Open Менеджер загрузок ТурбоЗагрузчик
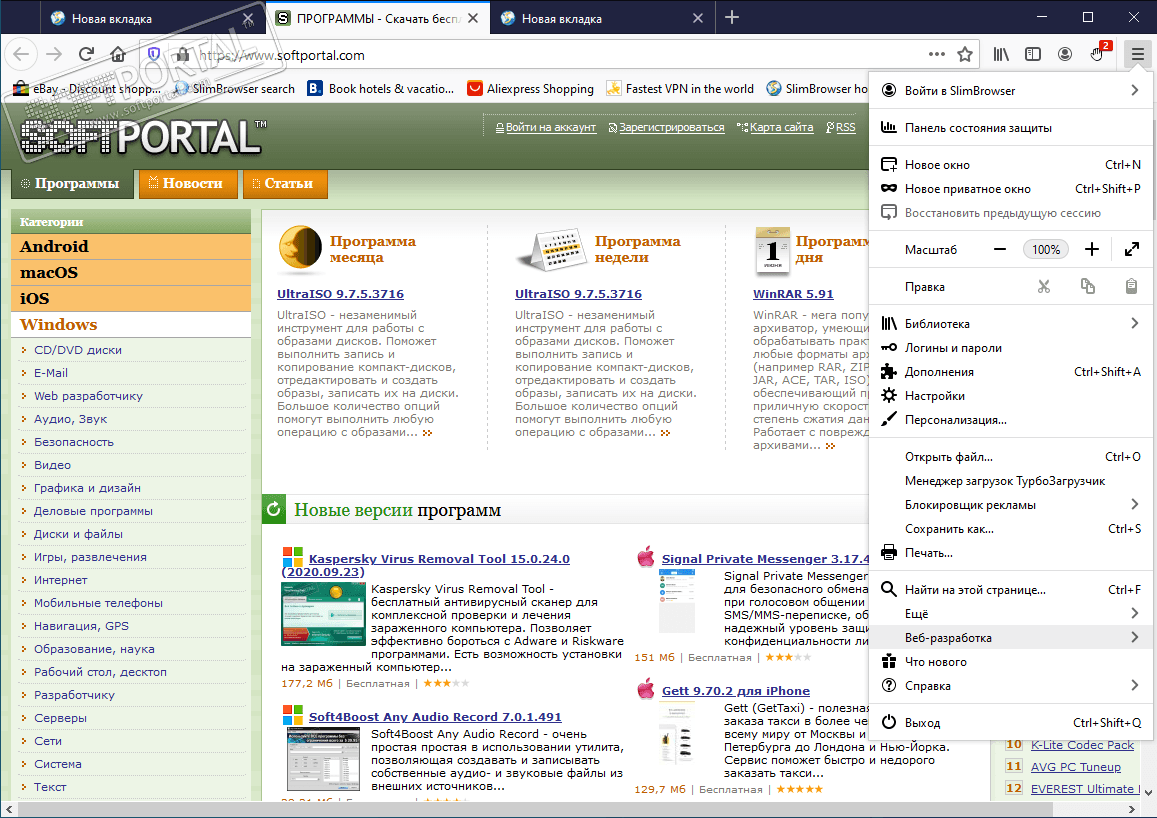Viewport: 1157px width, 818px height. (x=1010, y=481)
